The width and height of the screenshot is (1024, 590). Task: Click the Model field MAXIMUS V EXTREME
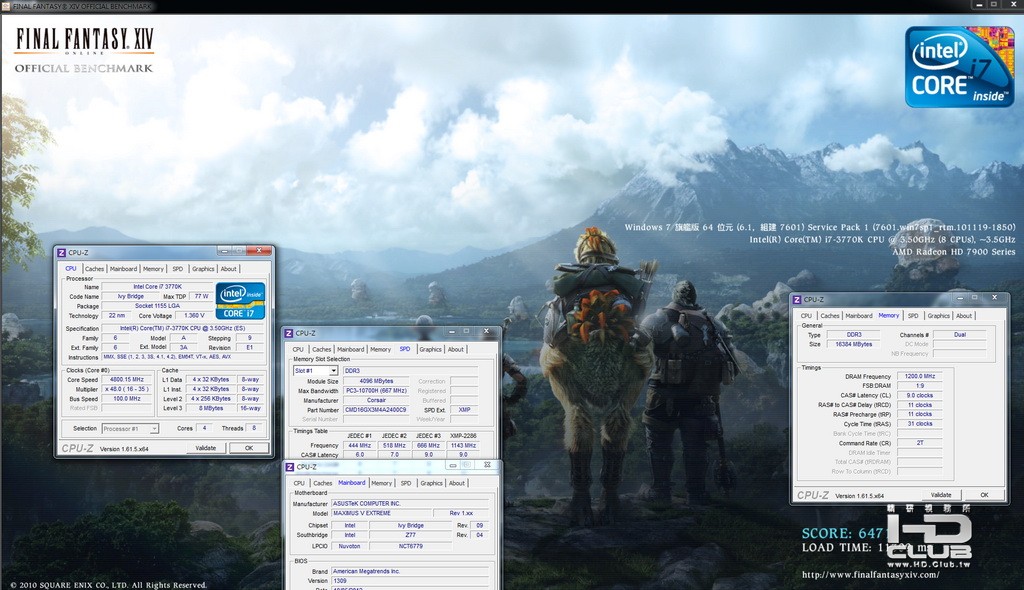[x=381, y=514]
